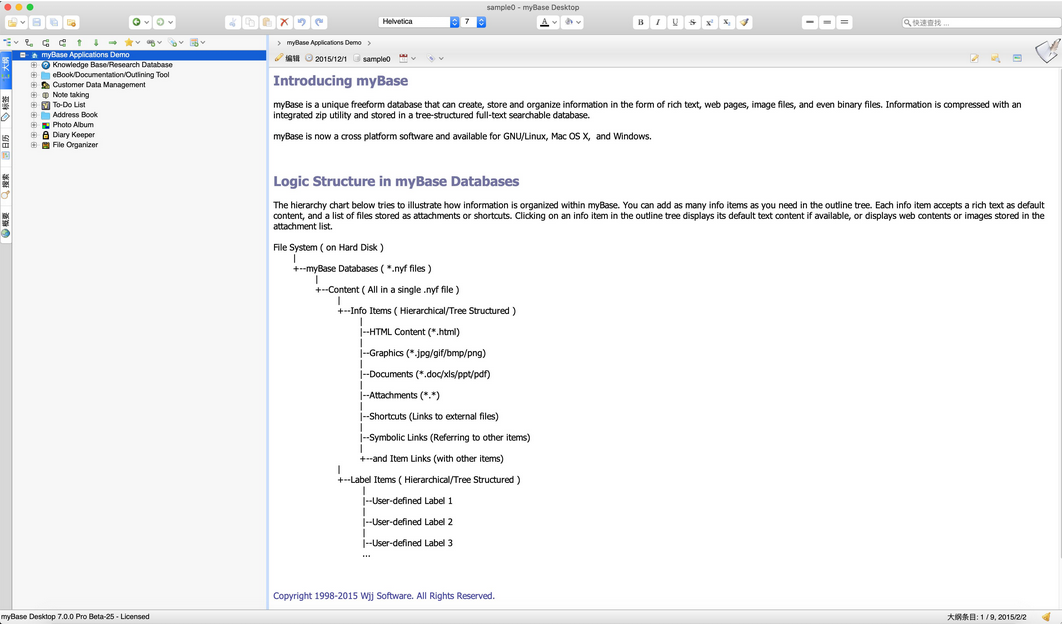1062x625 pixels.
Task: Select the Address Book tree item
Action: click(x=75, y=115)
